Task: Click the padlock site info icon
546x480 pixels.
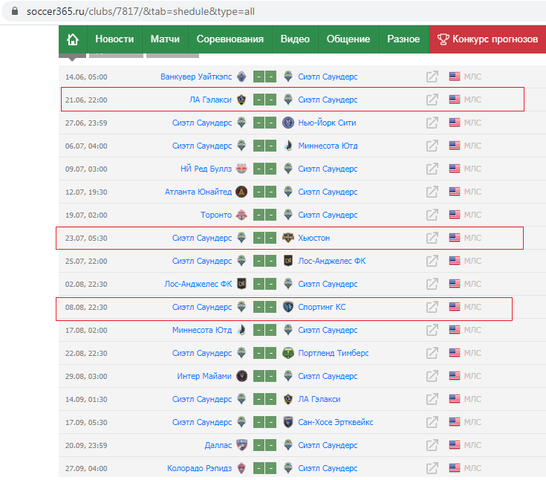Action: pos(15,11)
